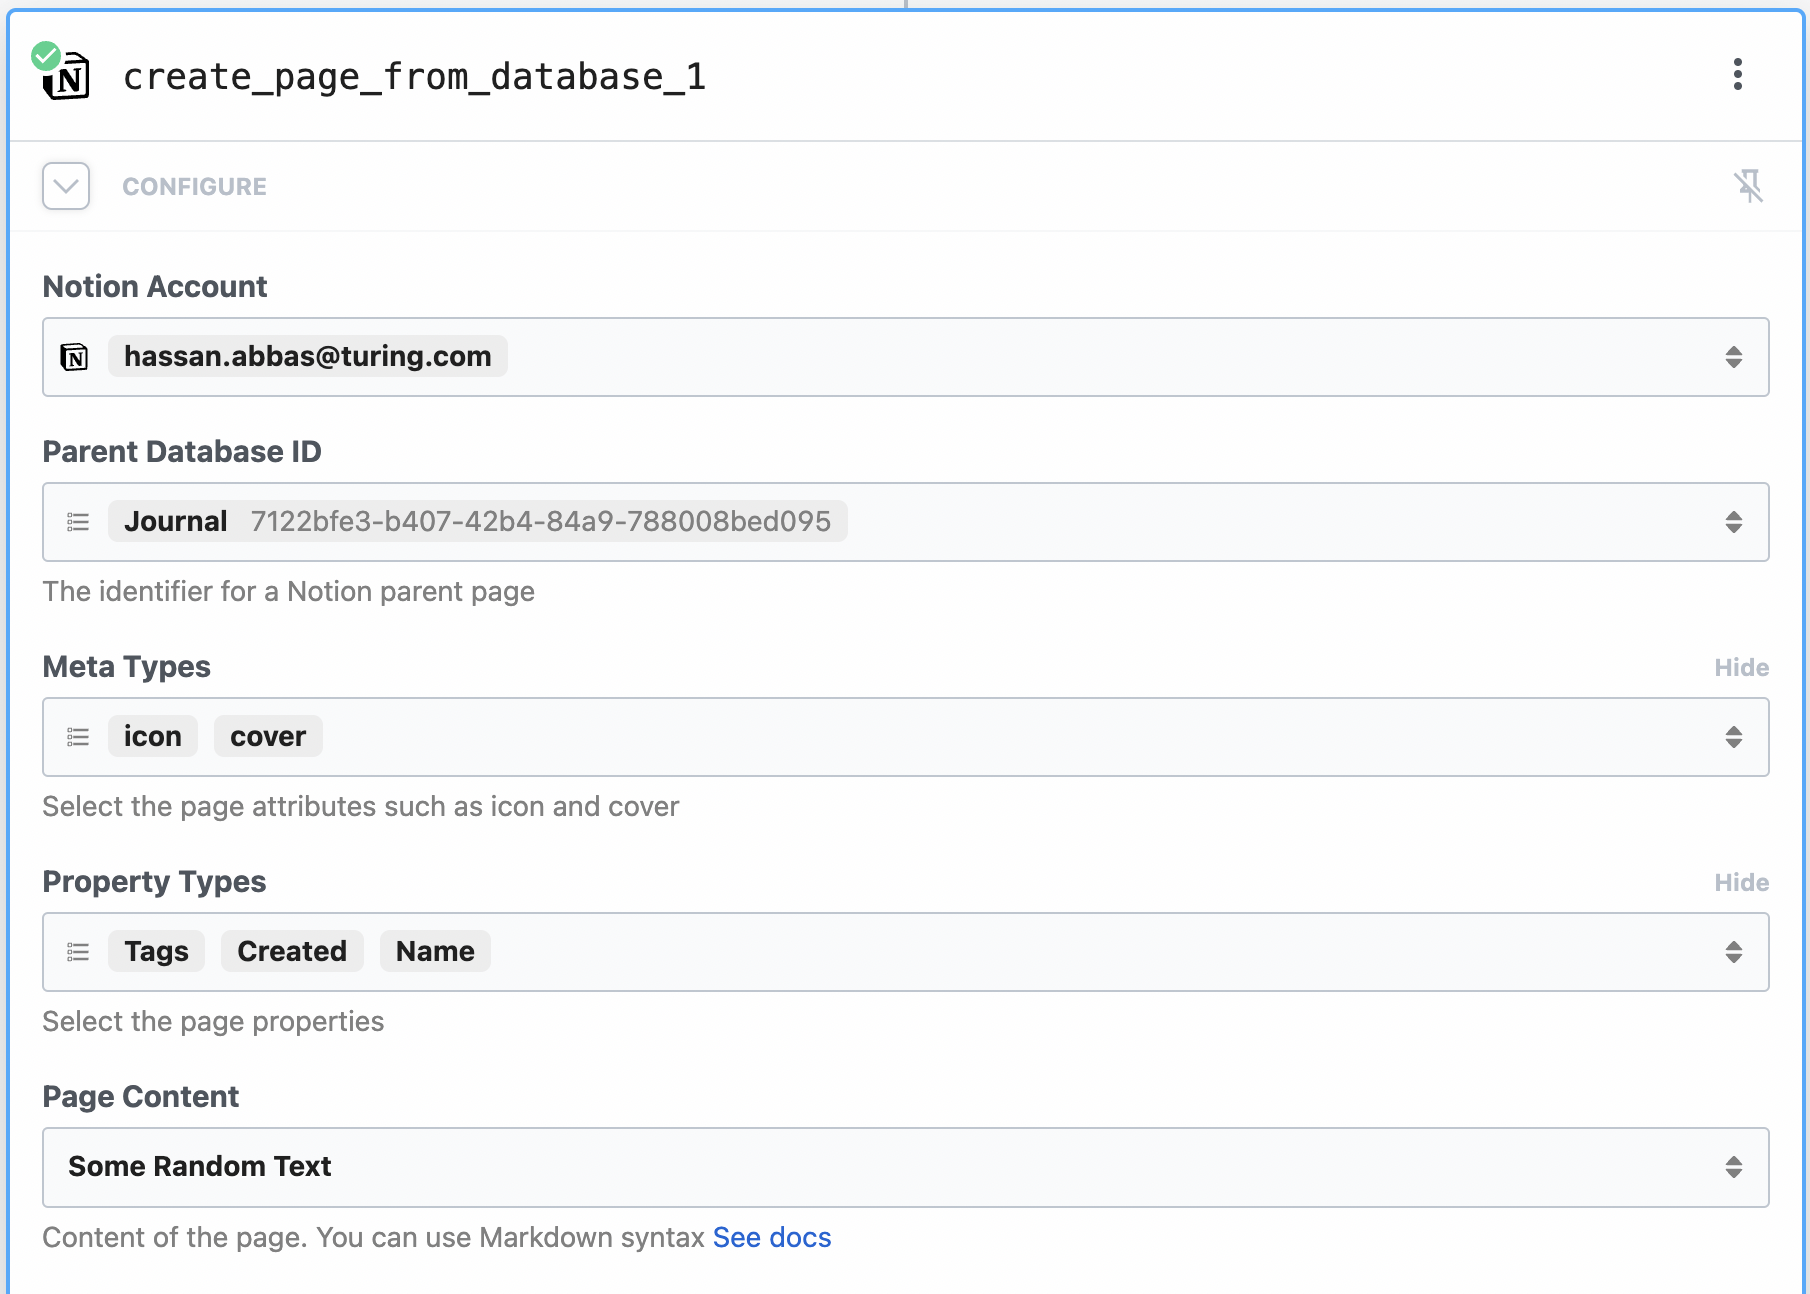Open the Parent Database ID dropdown arrows
Image resolution: width=1810 pixels, height=1294 pixels.
point(1733,522)
